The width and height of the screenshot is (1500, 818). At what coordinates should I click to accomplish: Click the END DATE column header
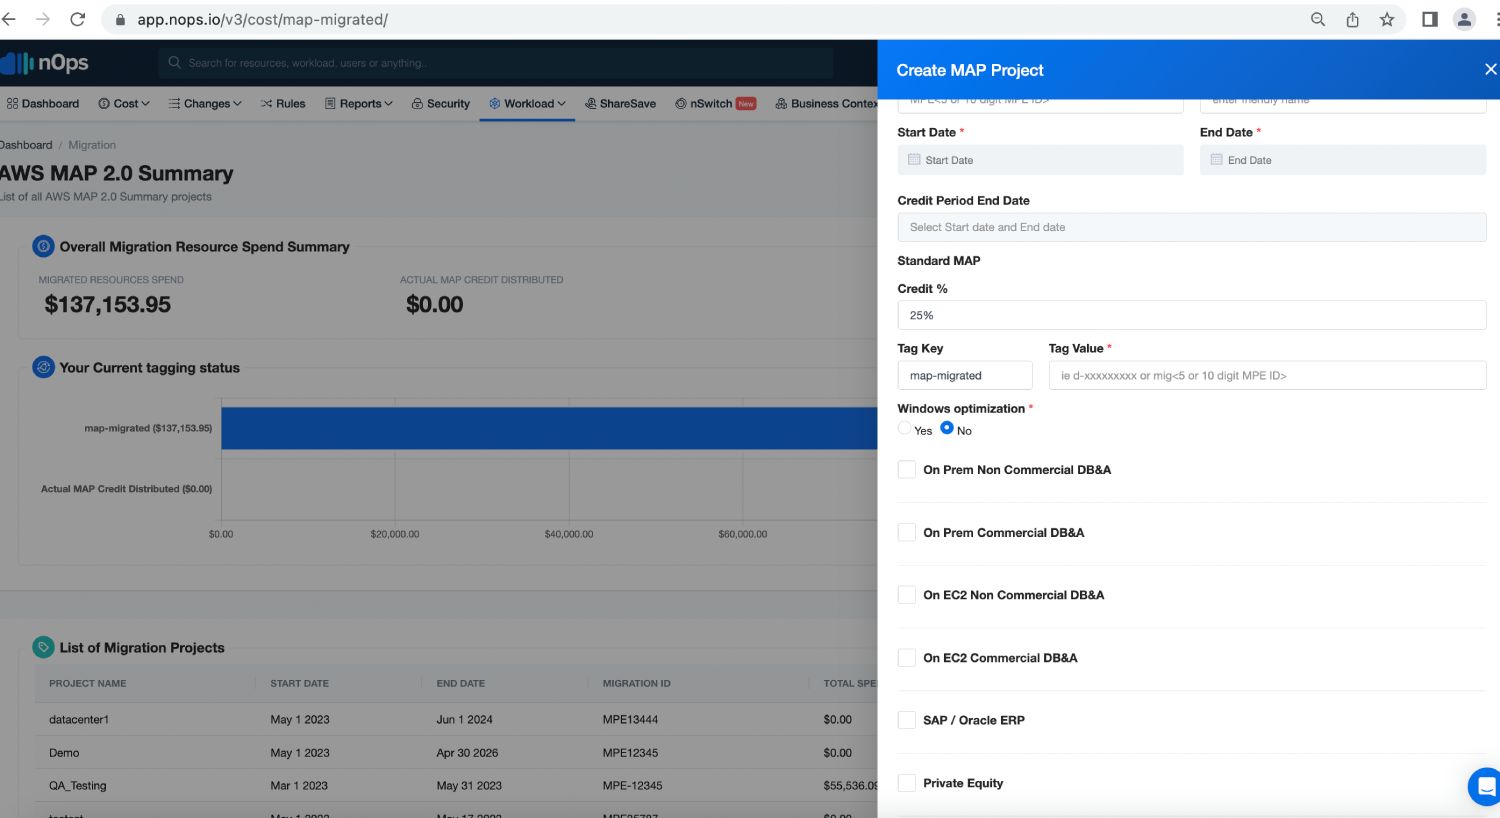[460, 684]
